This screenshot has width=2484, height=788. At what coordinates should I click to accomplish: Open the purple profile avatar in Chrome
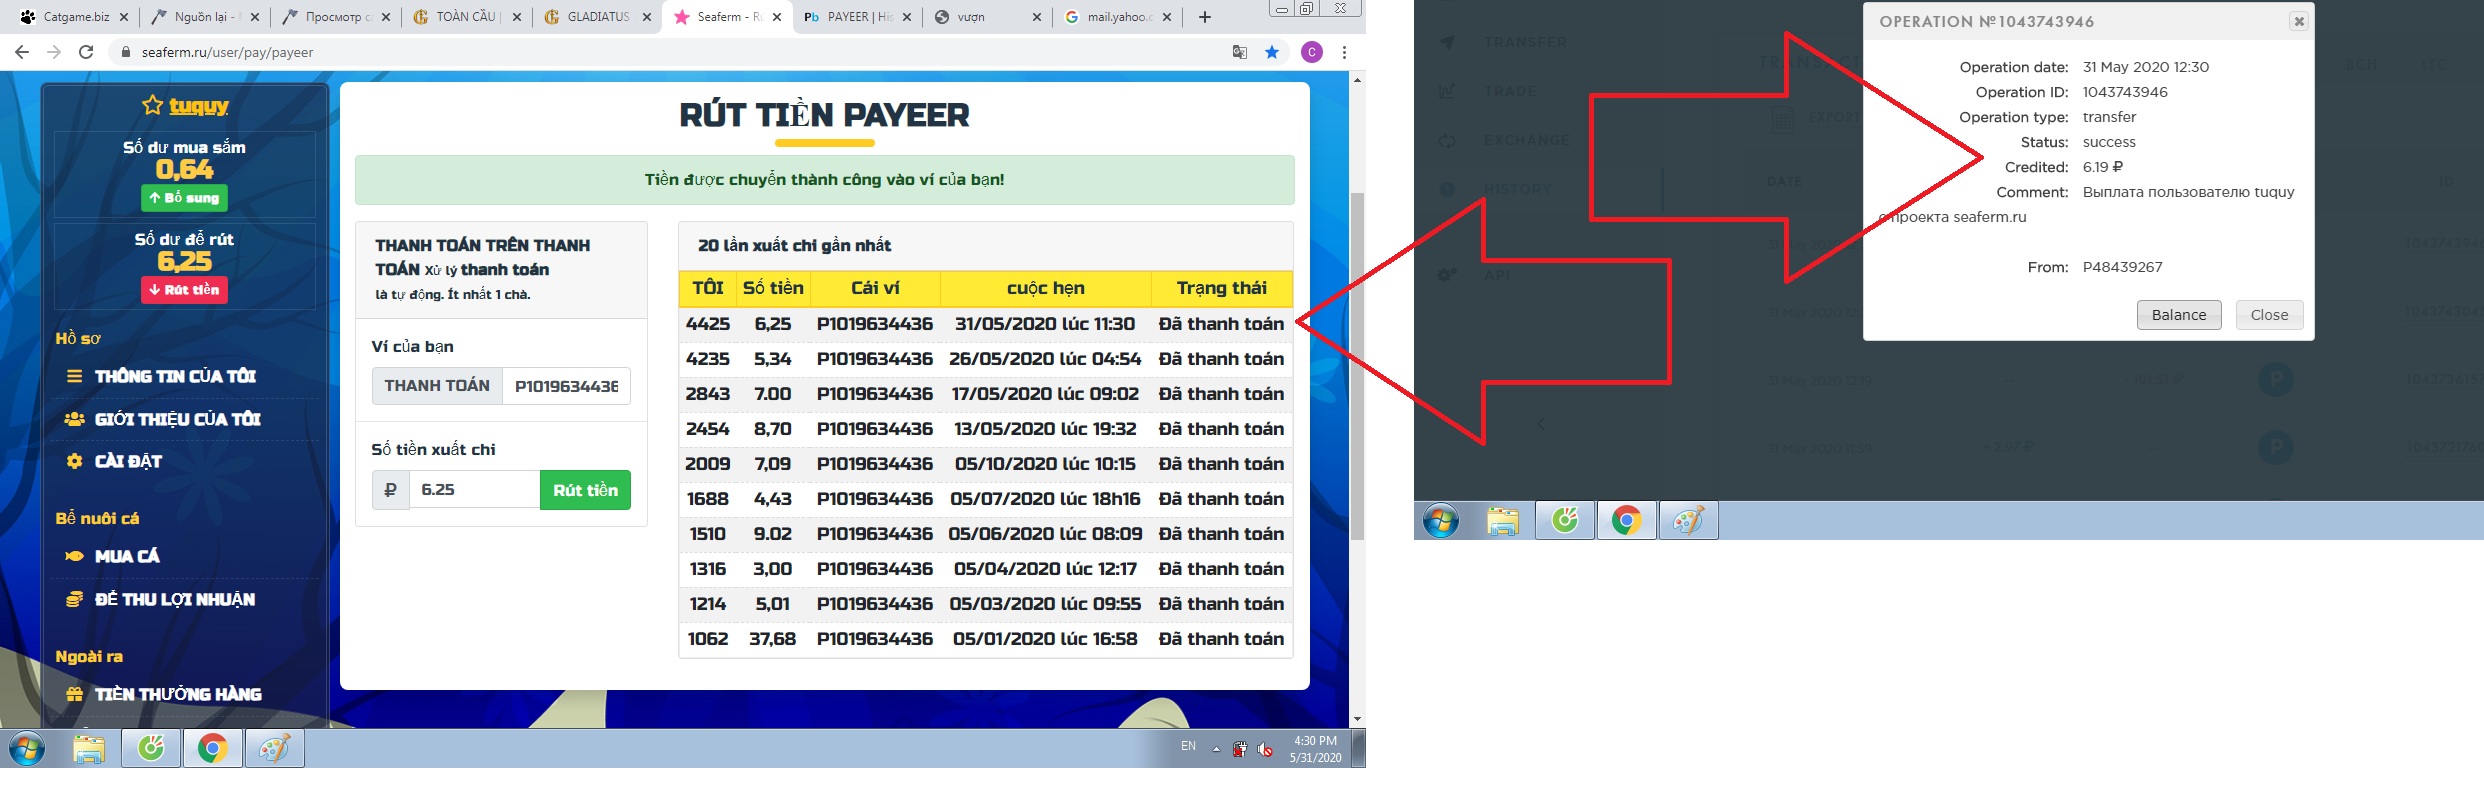1312,52
